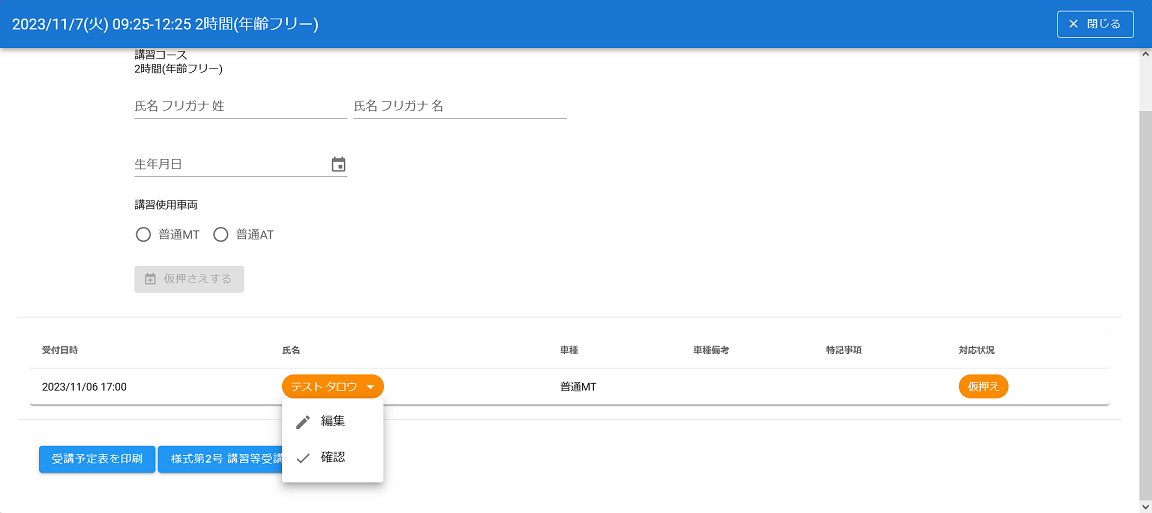Screen dimensions: 1152x513
Task: Click the pencil icon beside 編集
Action: 303,422
